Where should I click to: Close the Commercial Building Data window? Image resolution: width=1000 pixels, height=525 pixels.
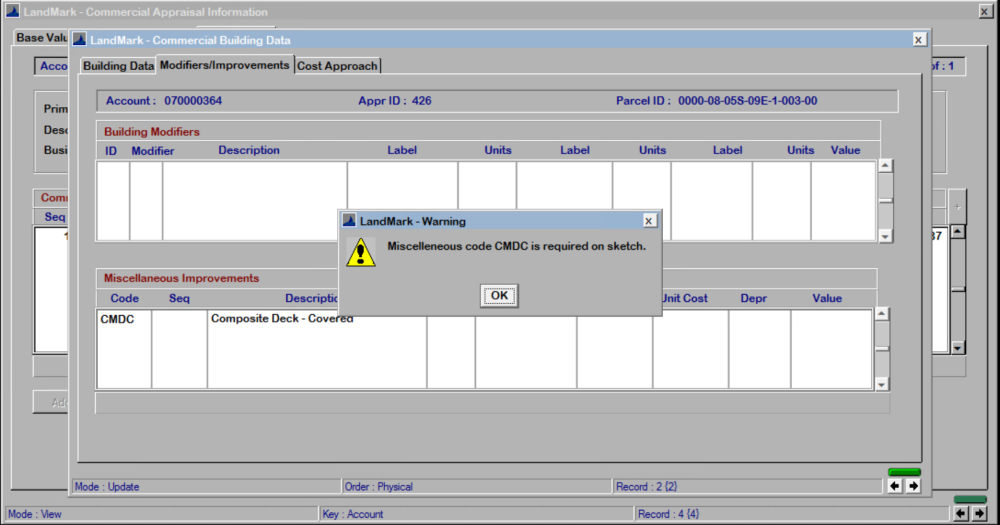918,40
